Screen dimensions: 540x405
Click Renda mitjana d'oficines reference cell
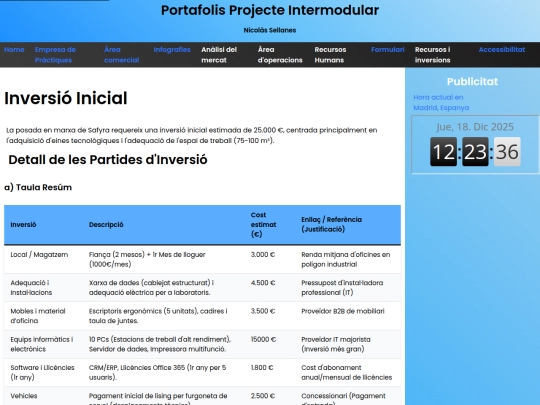click(x=348, y=259)
